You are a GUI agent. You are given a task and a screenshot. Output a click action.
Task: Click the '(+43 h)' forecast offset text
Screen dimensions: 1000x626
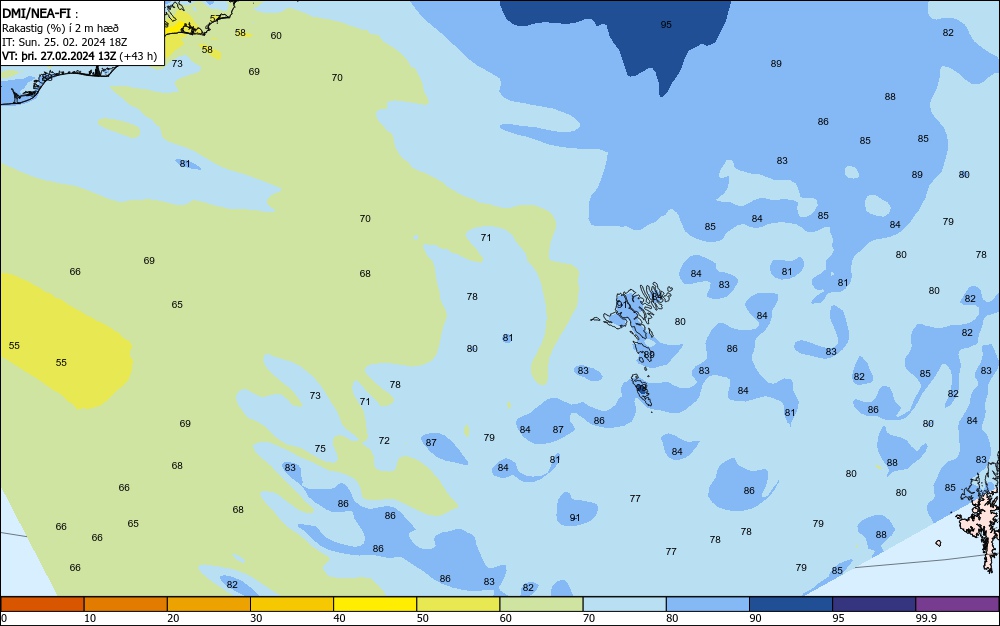click(138, 56)
